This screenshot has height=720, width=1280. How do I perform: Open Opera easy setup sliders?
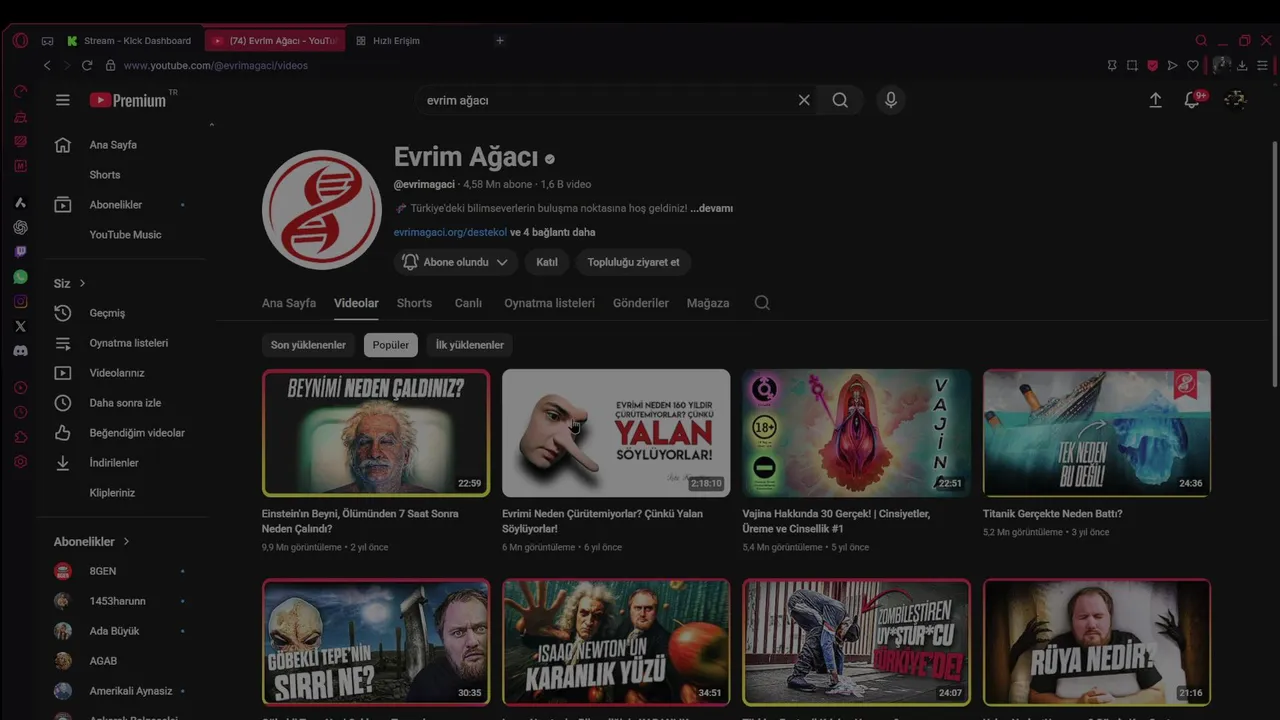point(1262,65)
